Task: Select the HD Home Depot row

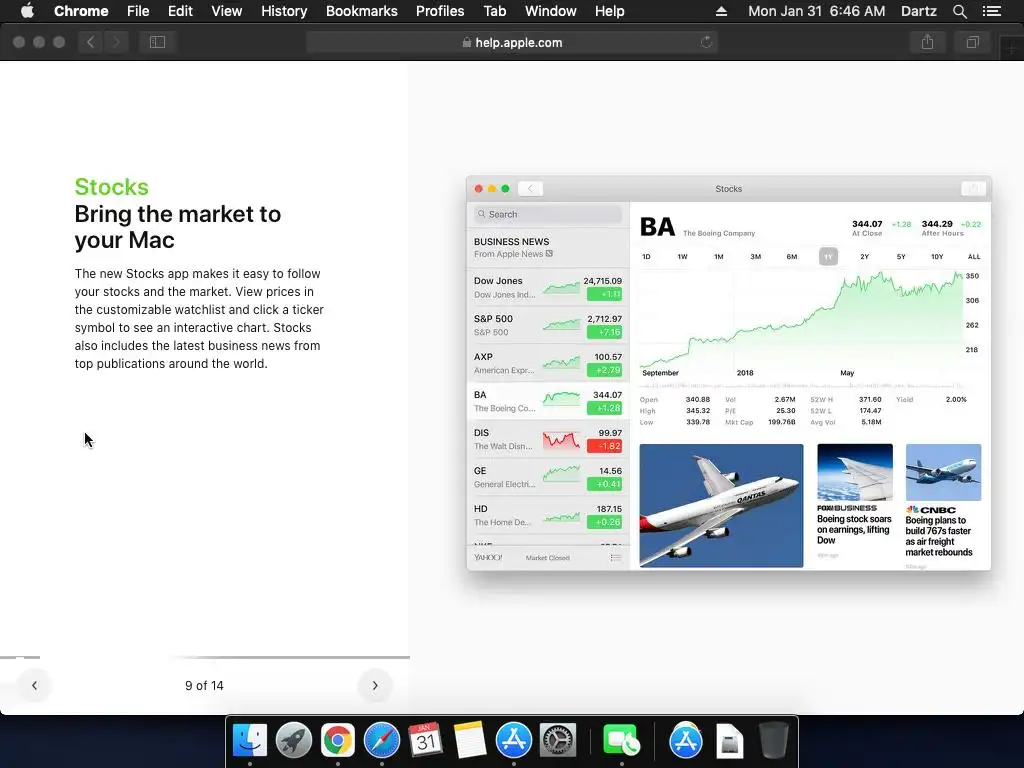Action: pos(548,515)
